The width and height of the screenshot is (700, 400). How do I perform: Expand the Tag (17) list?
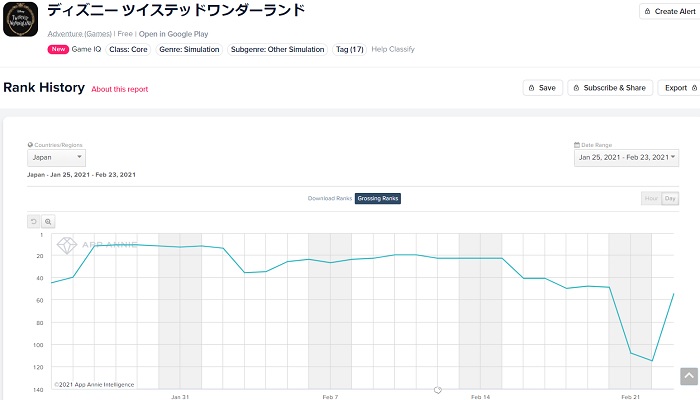point(350,50)
